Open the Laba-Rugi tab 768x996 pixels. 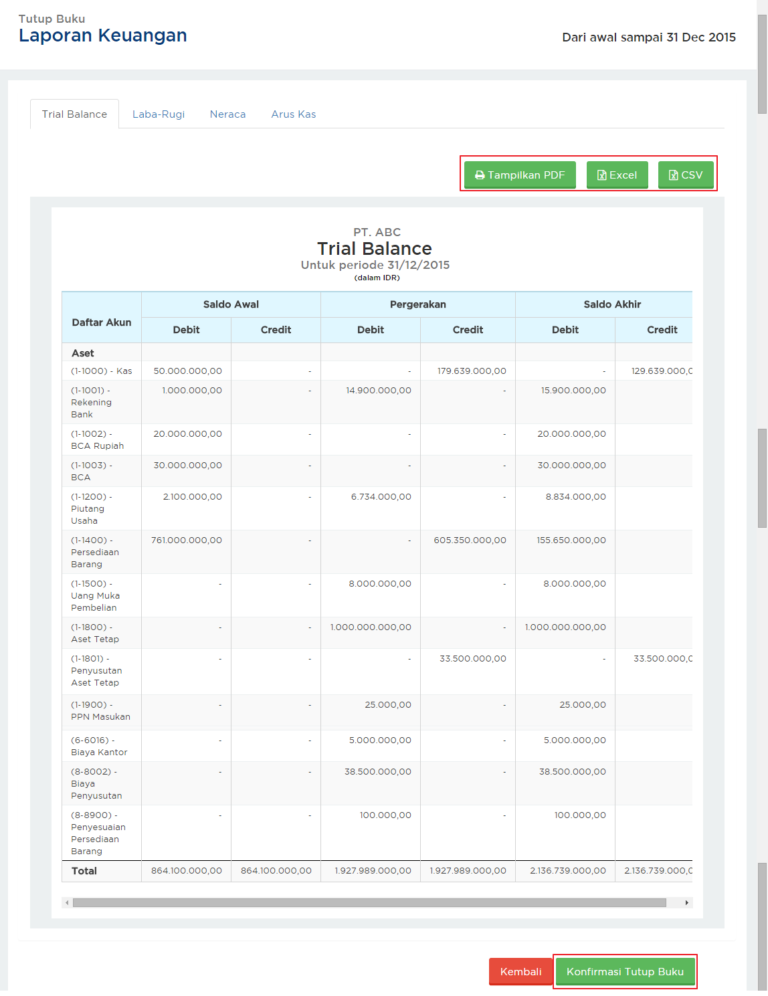click(x=158, y=114)
